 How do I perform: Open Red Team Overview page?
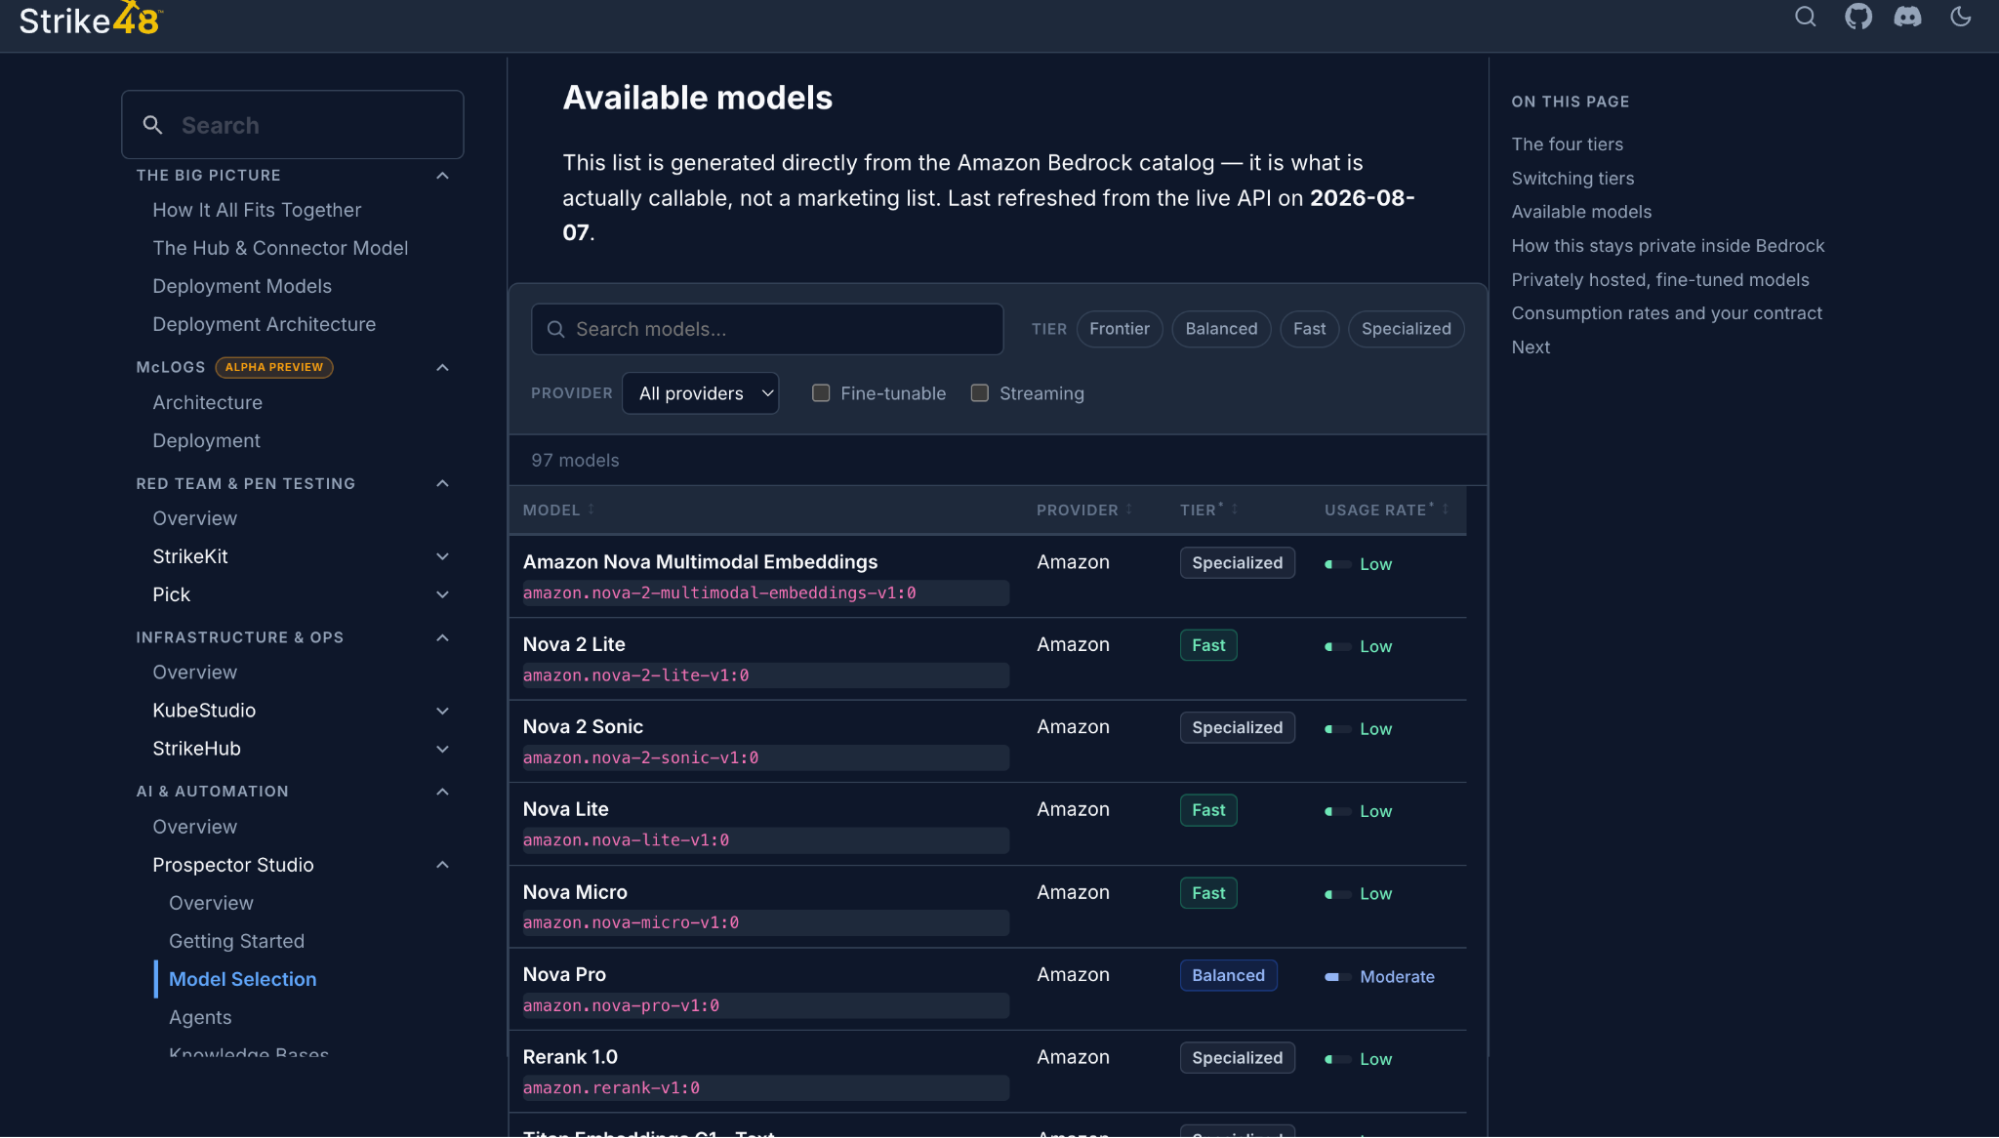point(195,518)
